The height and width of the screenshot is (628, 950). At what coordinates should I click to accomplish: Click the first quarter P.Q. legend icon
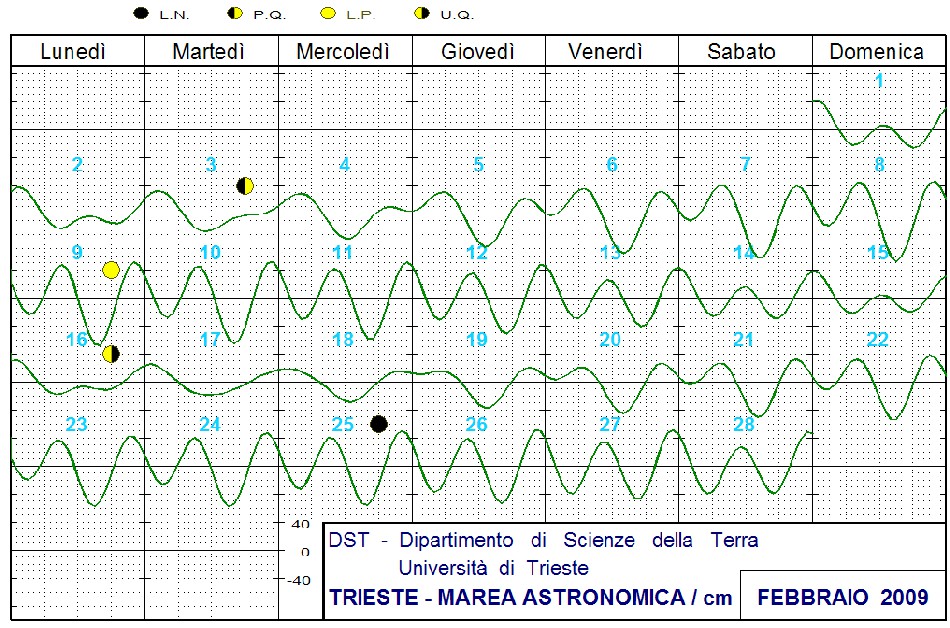click(234, 13)
